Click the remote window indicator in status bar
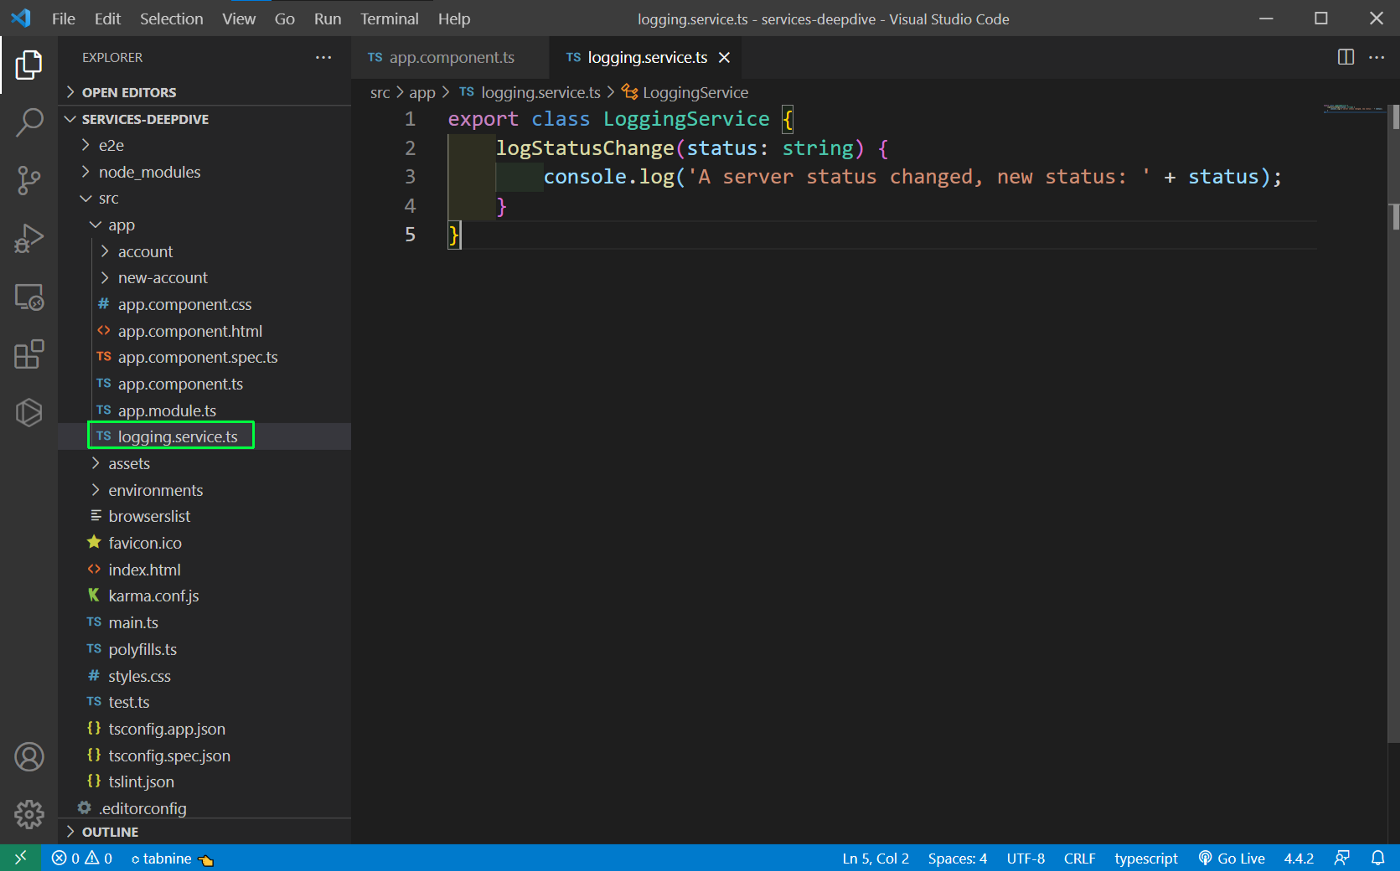The width and height of the screenshot is (1400, 871). (21, 858)
